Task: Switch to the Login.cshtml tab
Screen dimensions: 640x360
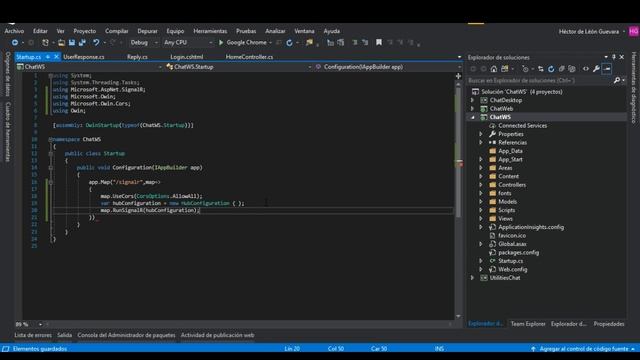Action: pos(187,57)
